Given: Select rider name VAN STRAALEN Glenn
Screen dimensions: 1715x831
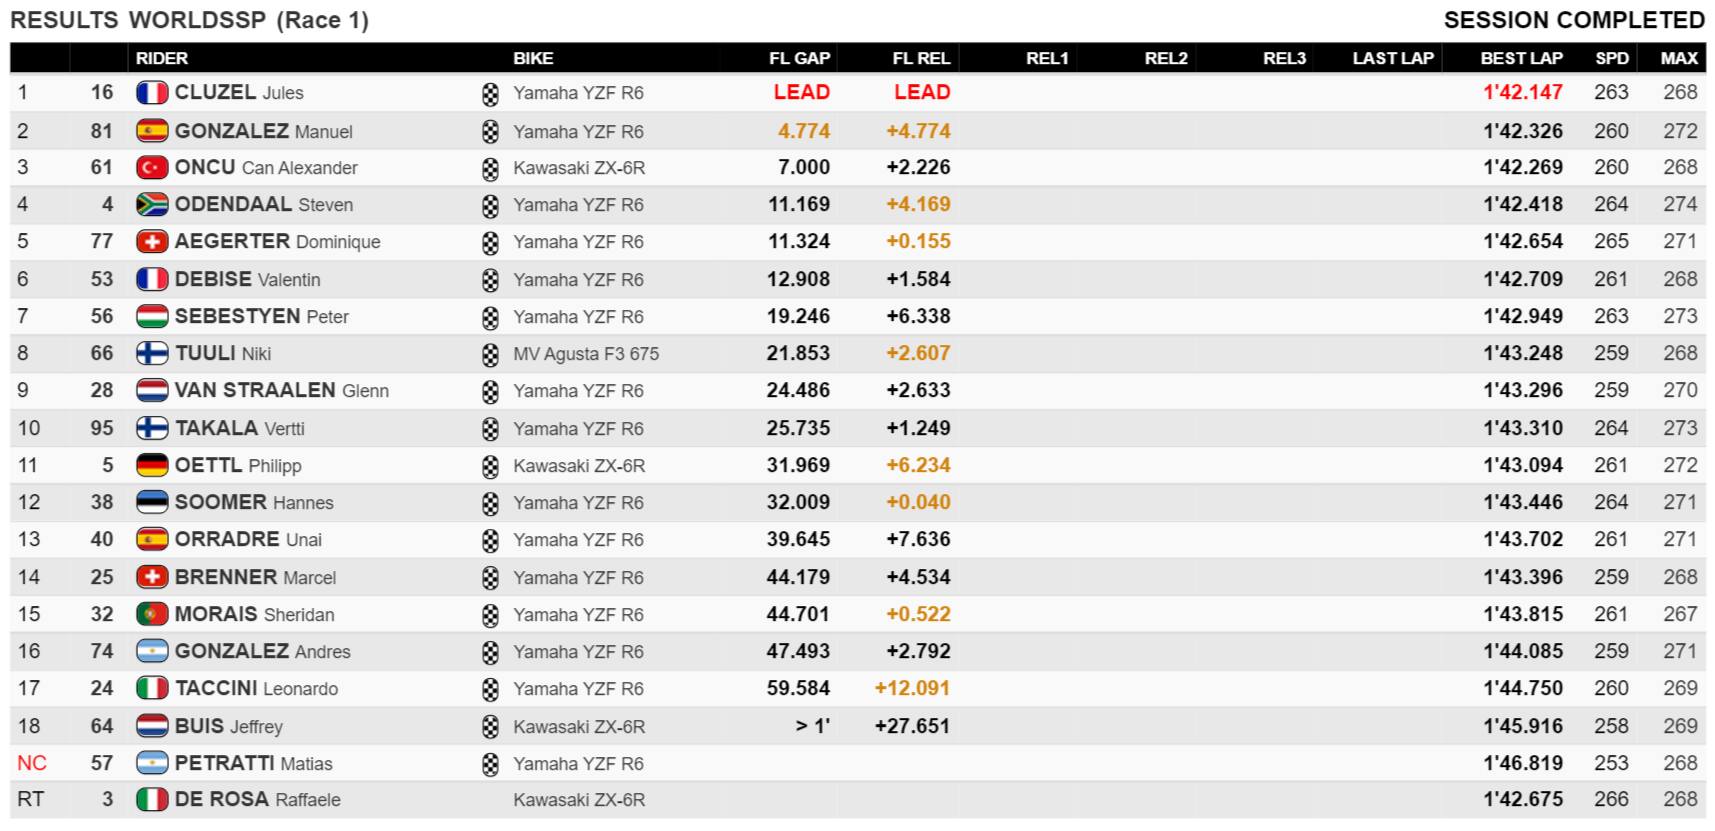Looking at the screenshot, I should coord(281,390).
